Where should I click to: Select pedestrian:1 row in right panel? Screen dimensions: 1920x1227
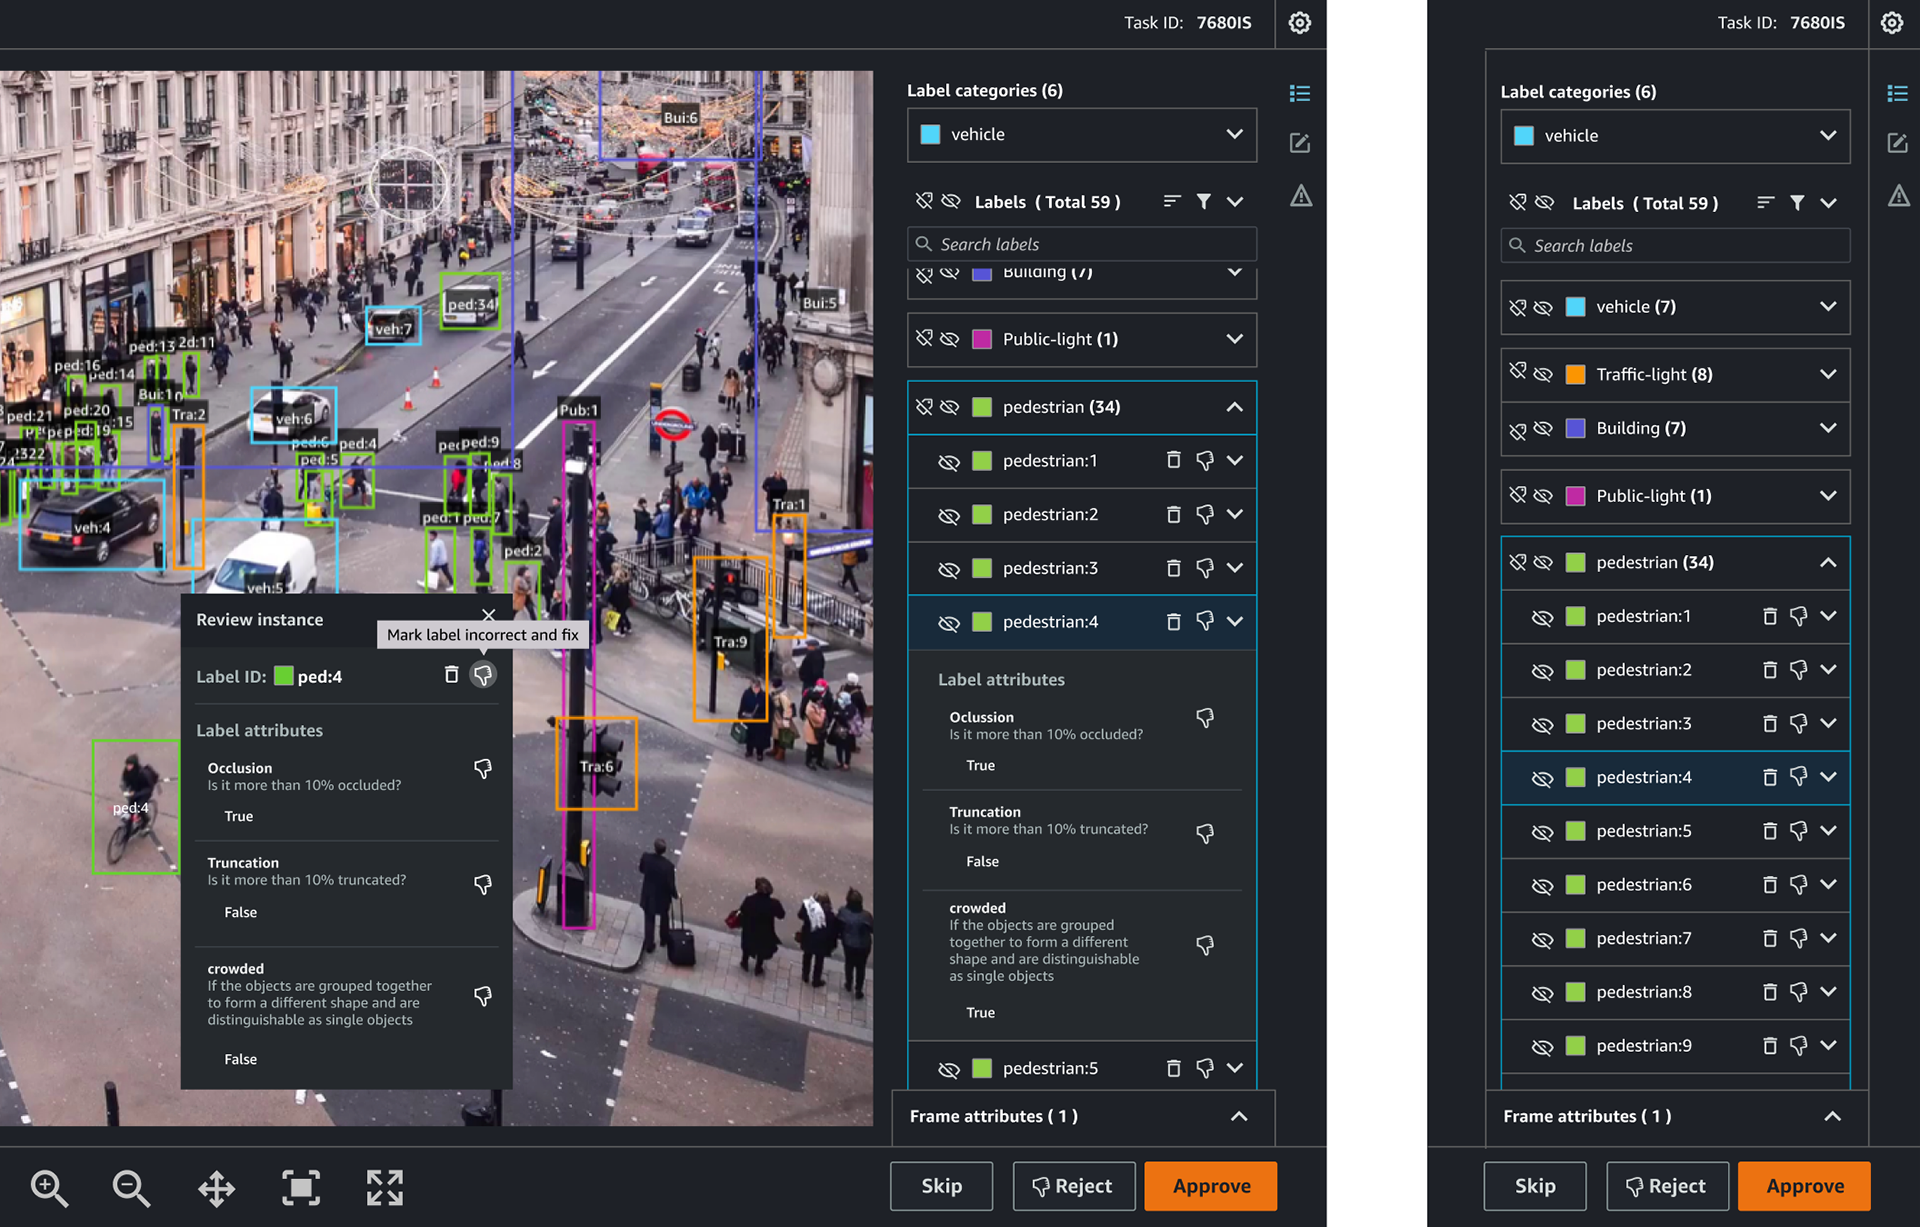click(1675, 616)
